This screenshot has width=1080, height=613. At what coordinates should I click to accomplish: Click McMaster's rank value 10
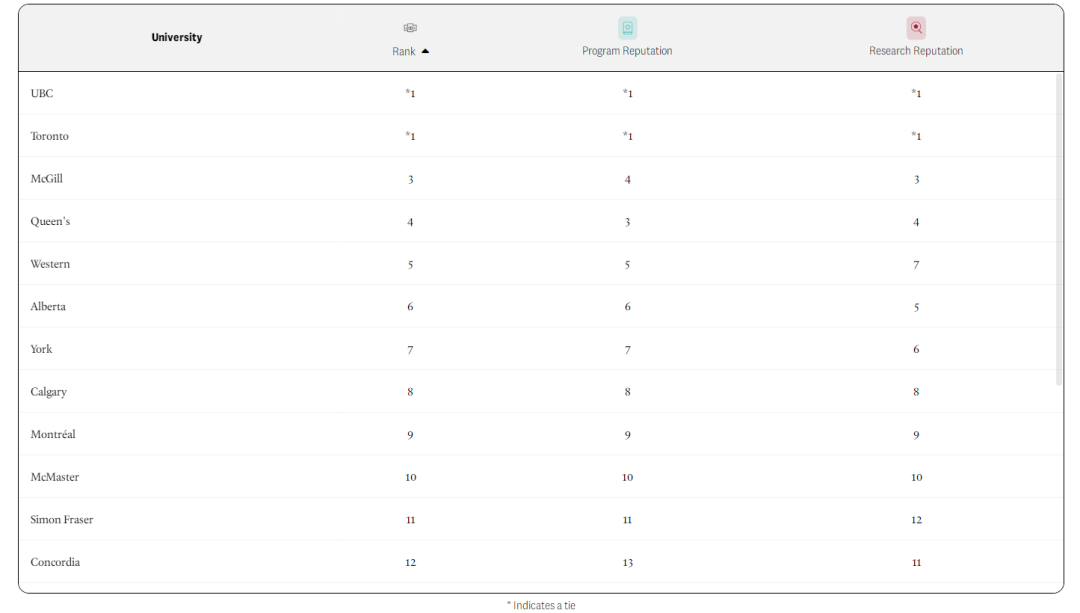[410, 478]
